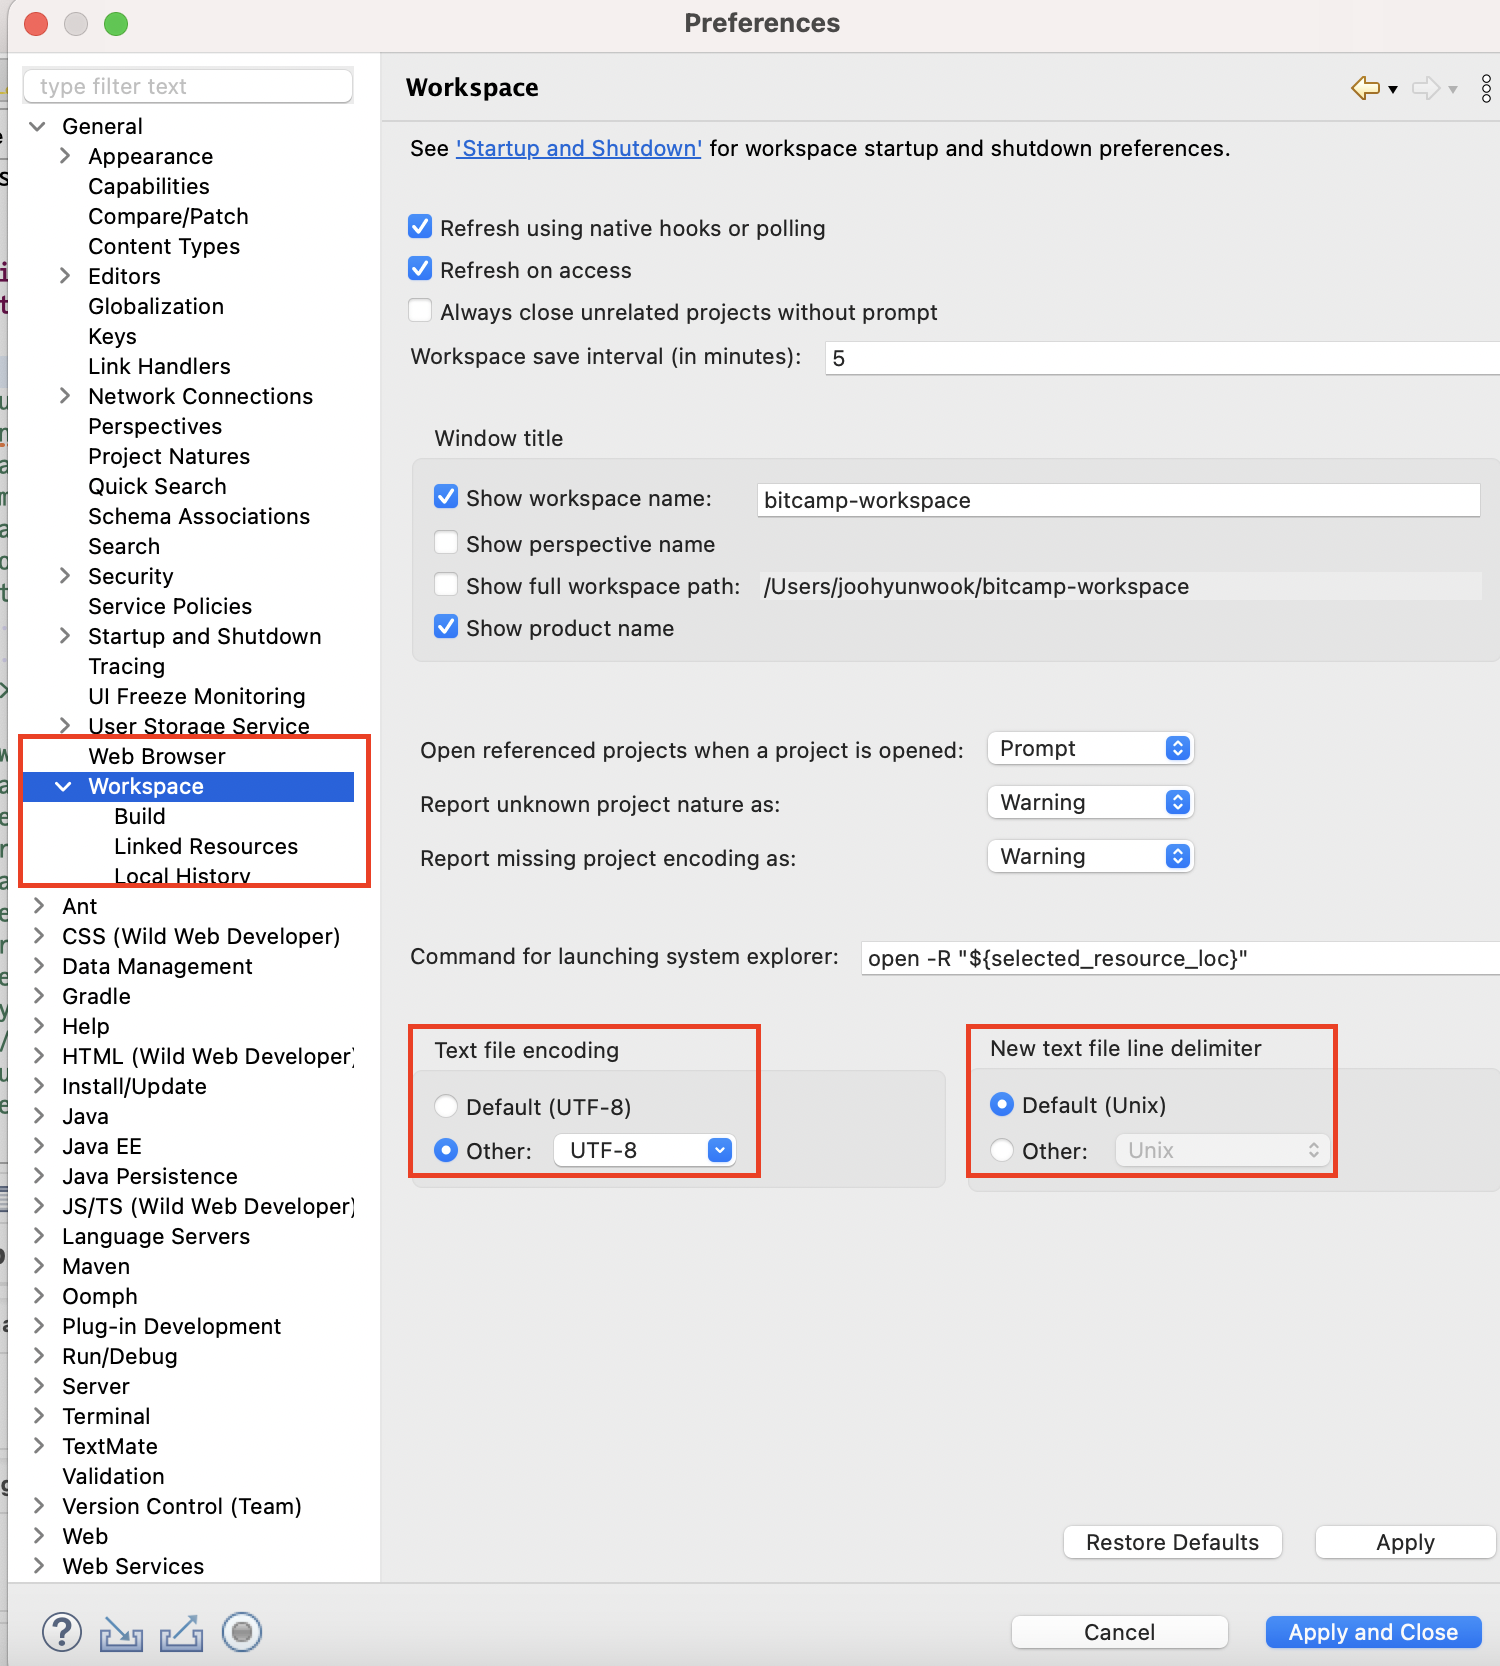Open Quick Search preferences
The image size is (1500, 1666).
click(157, 486)
